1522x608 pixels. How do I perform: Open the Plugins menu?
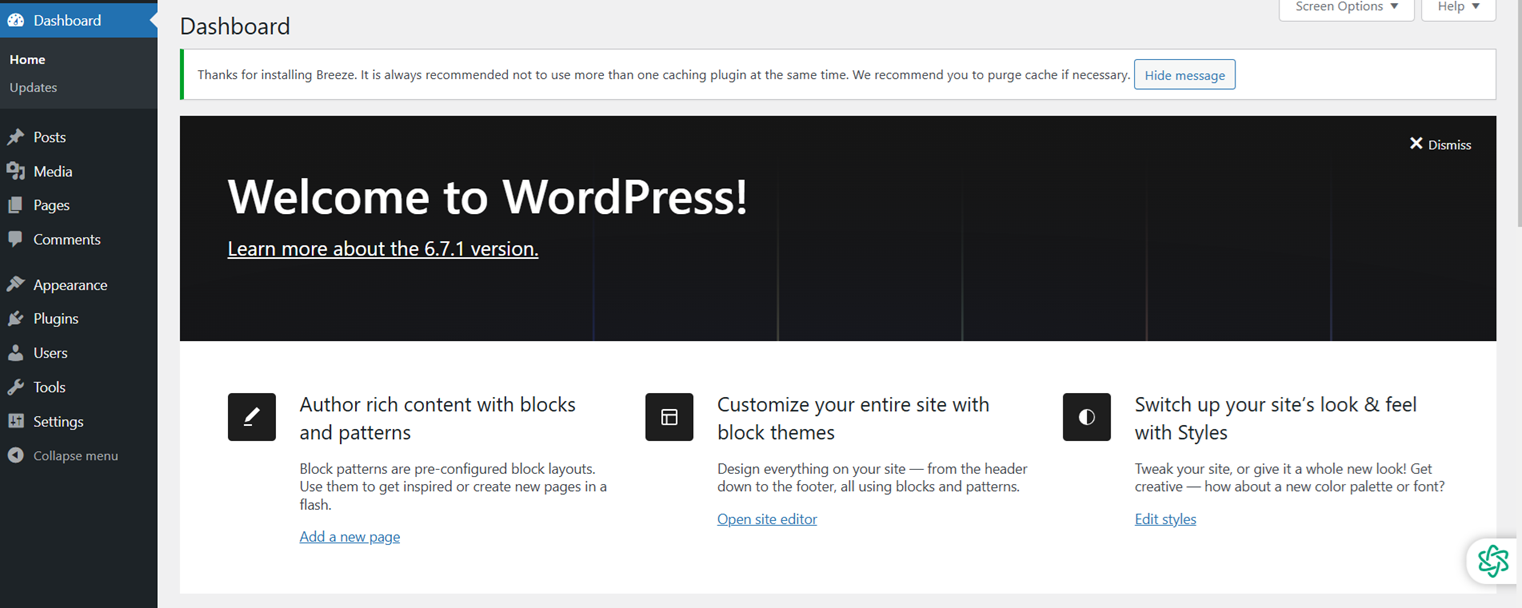coord(56,319)
